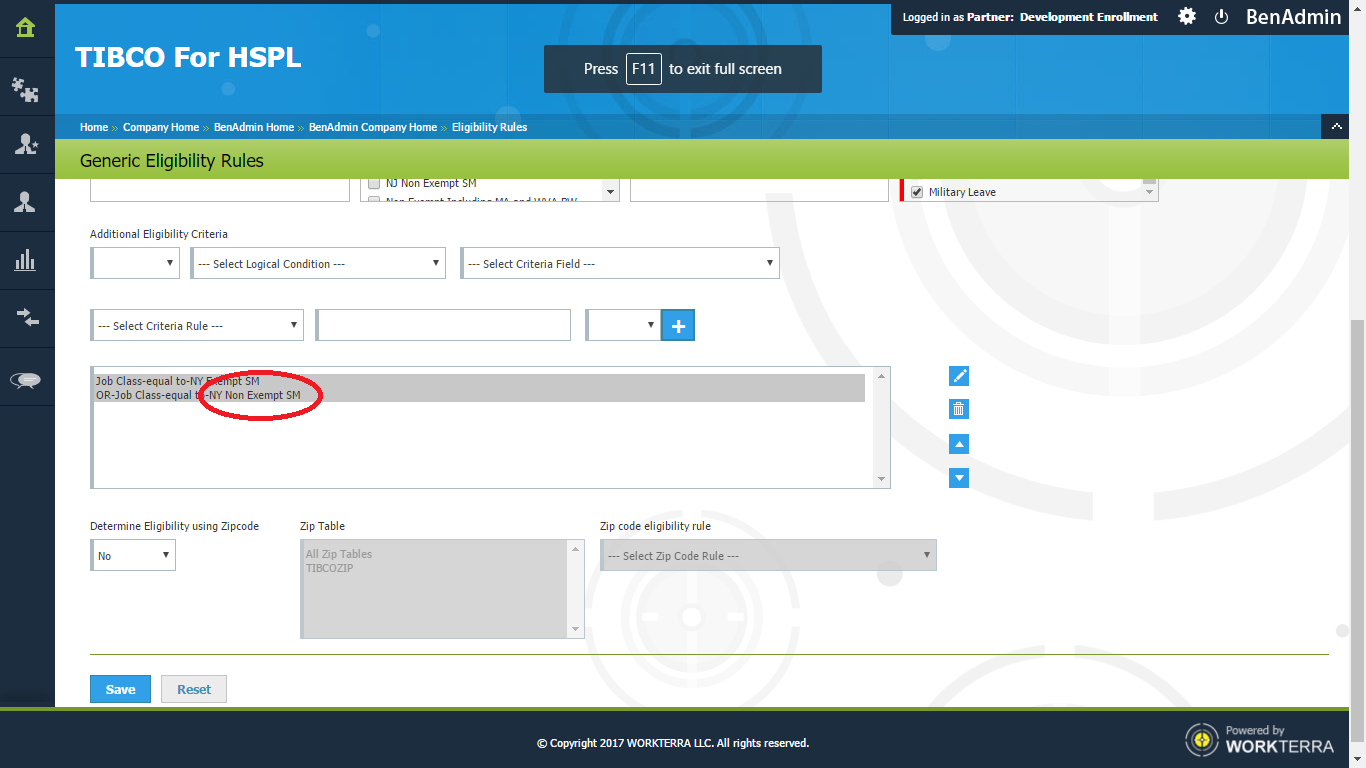Click the Zip Table list scrollbar down arrow

[576, 629]
